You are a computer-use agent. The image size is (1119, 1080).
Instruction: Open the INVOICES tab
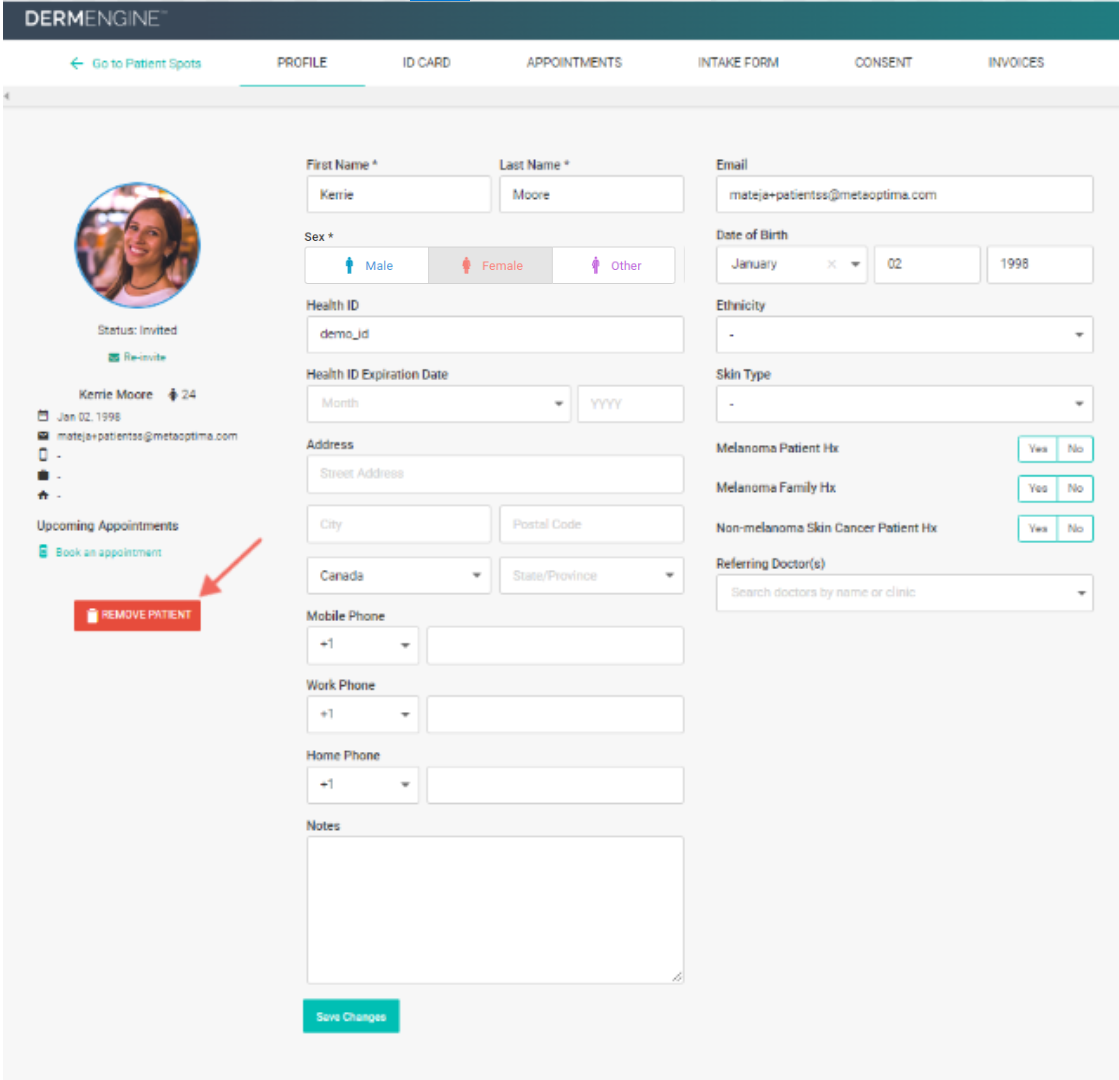[x=1016, y=63]
